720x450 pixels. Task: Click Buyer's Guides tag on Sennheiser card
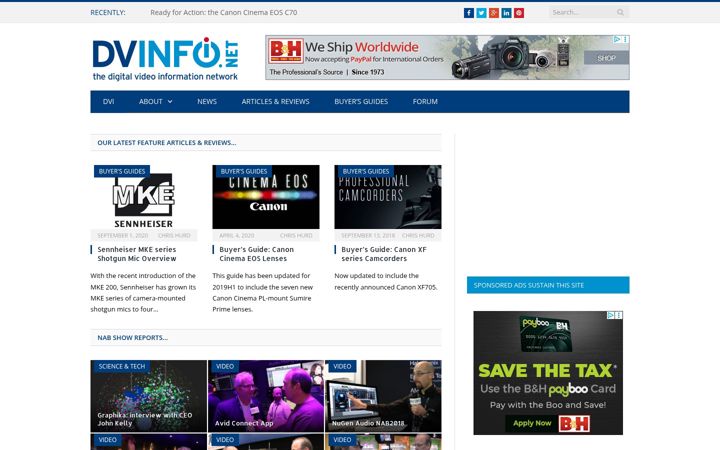point(122,171)
